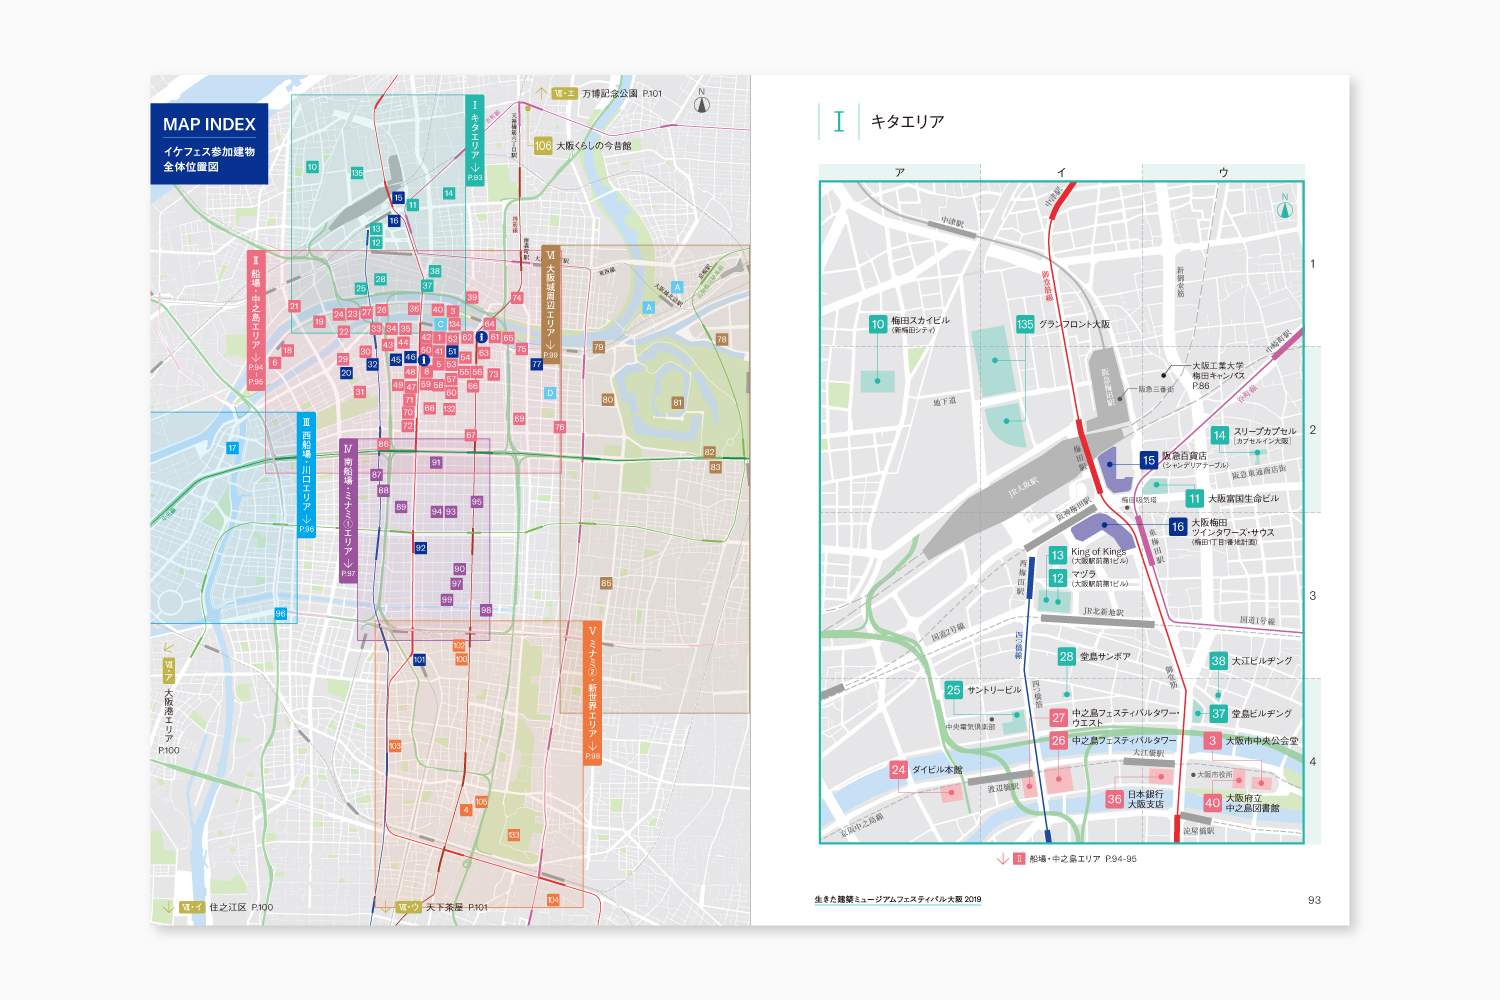Click the compass icon on the キタエリア map
The width and height of the screenshot is (1500, 1000).
point(1285,207)
